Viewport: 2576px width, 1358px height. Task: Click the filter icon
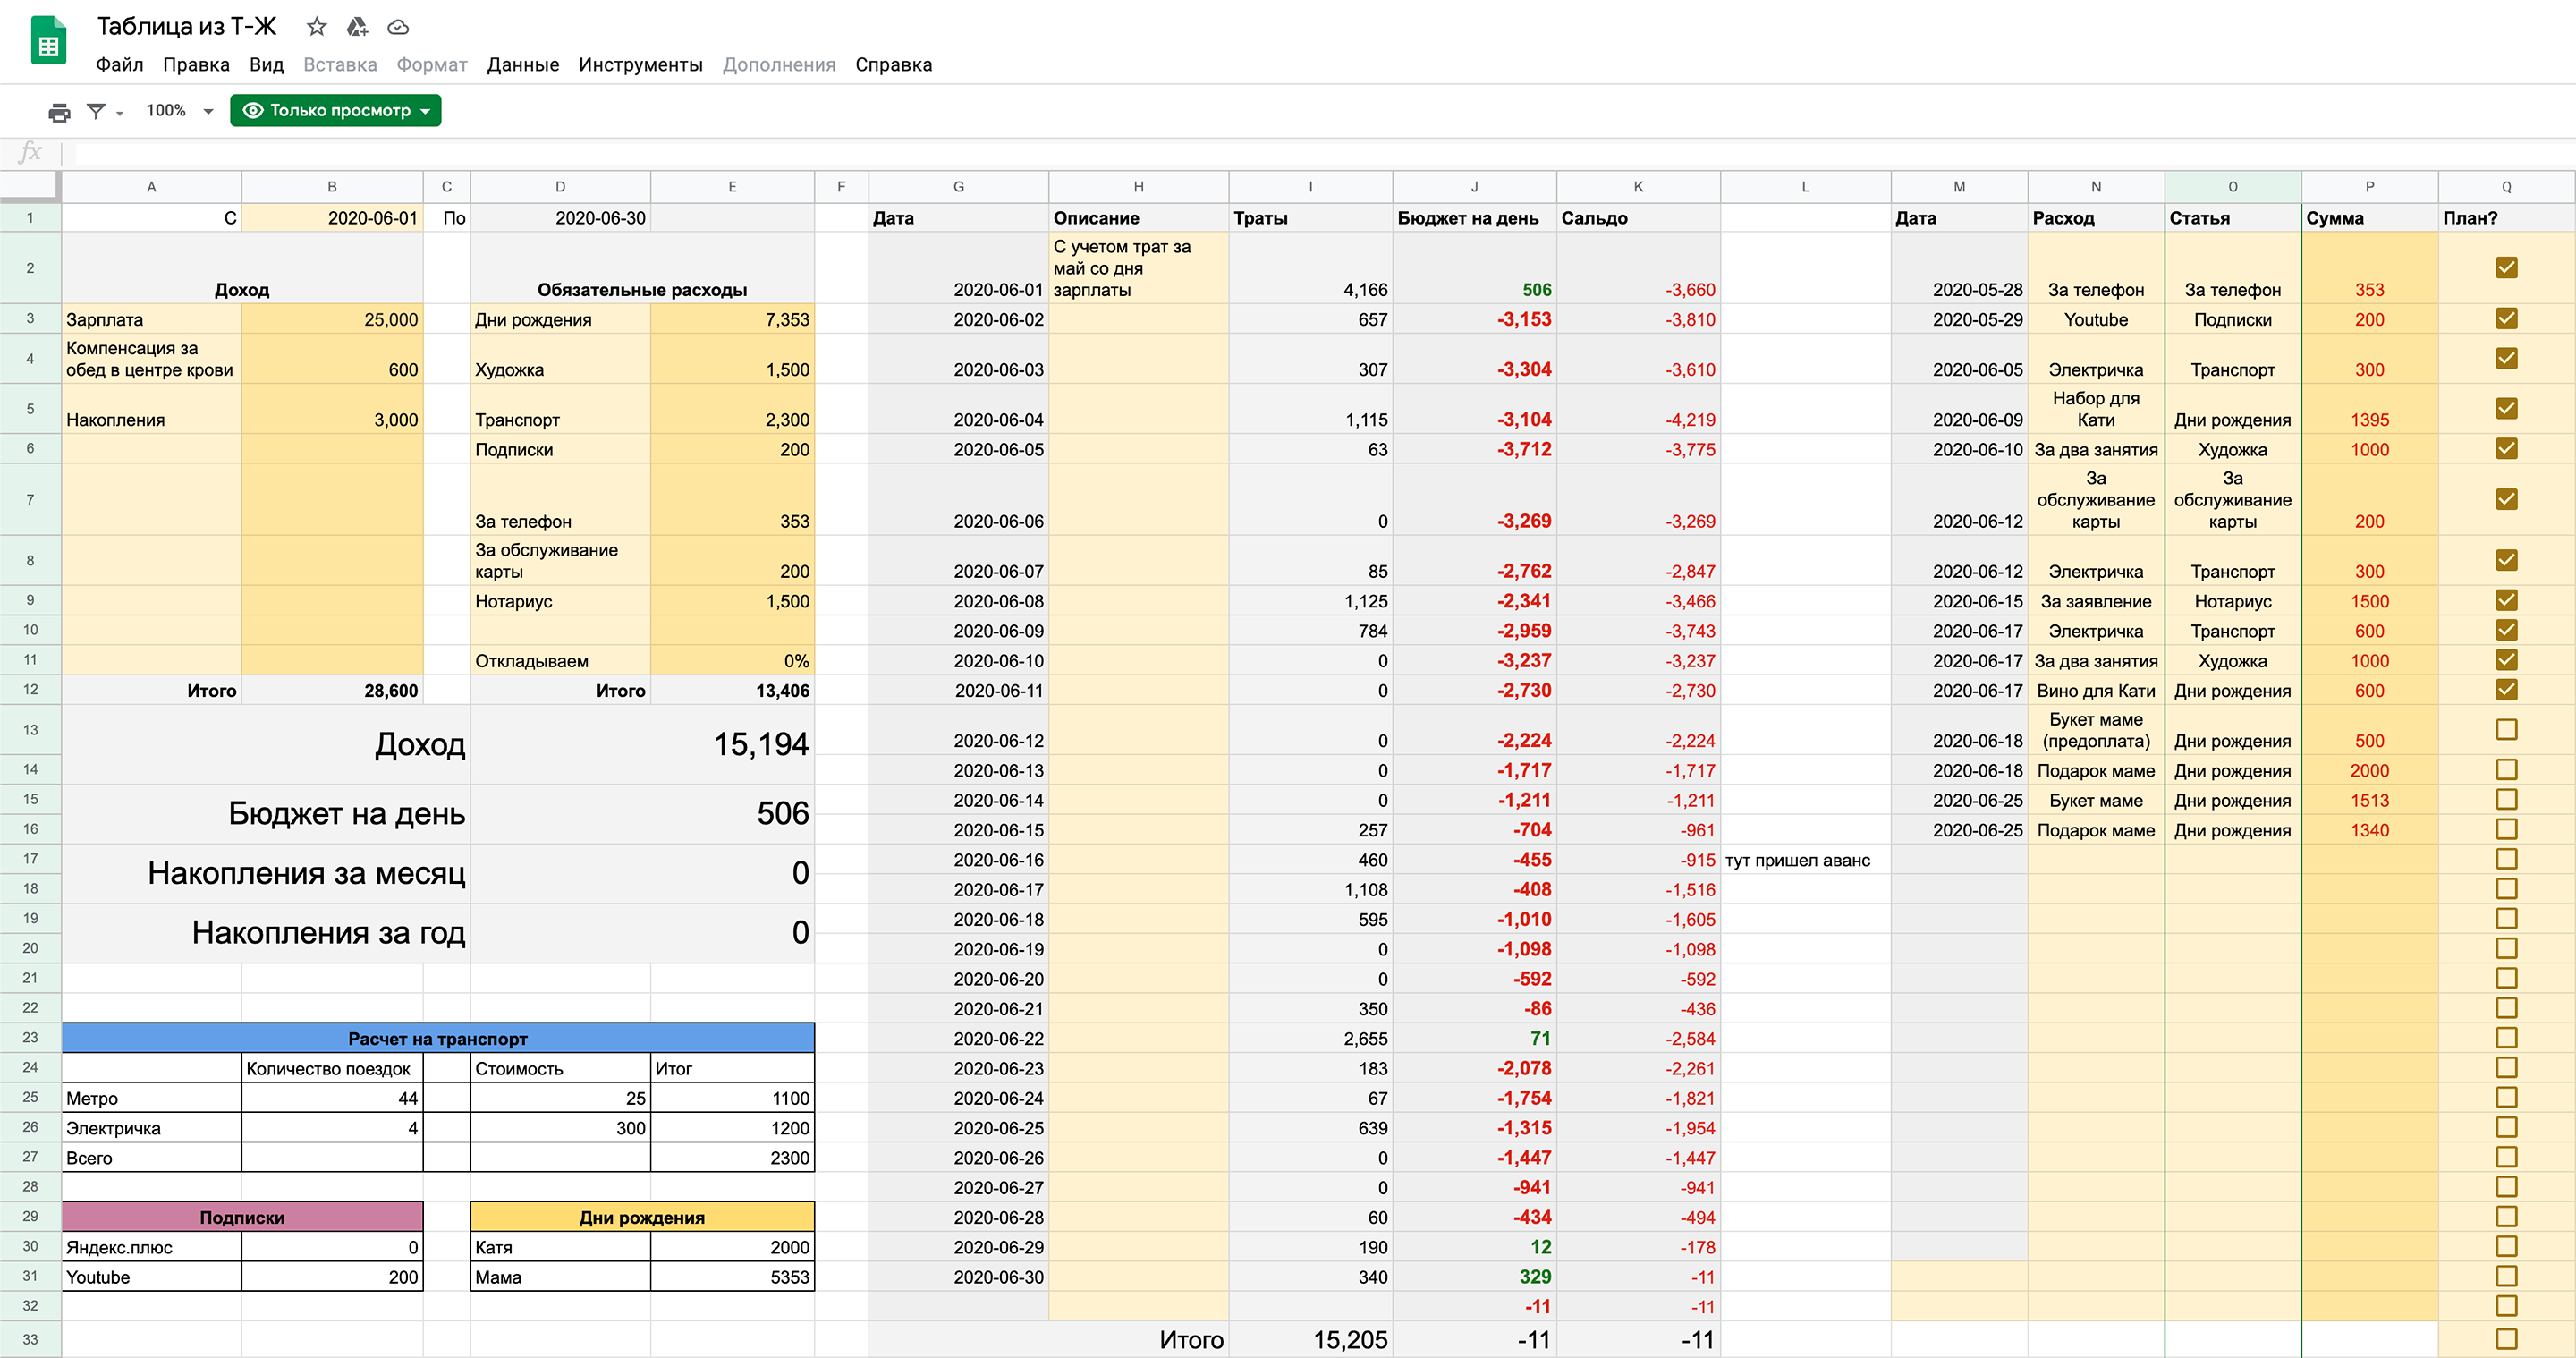96,111
